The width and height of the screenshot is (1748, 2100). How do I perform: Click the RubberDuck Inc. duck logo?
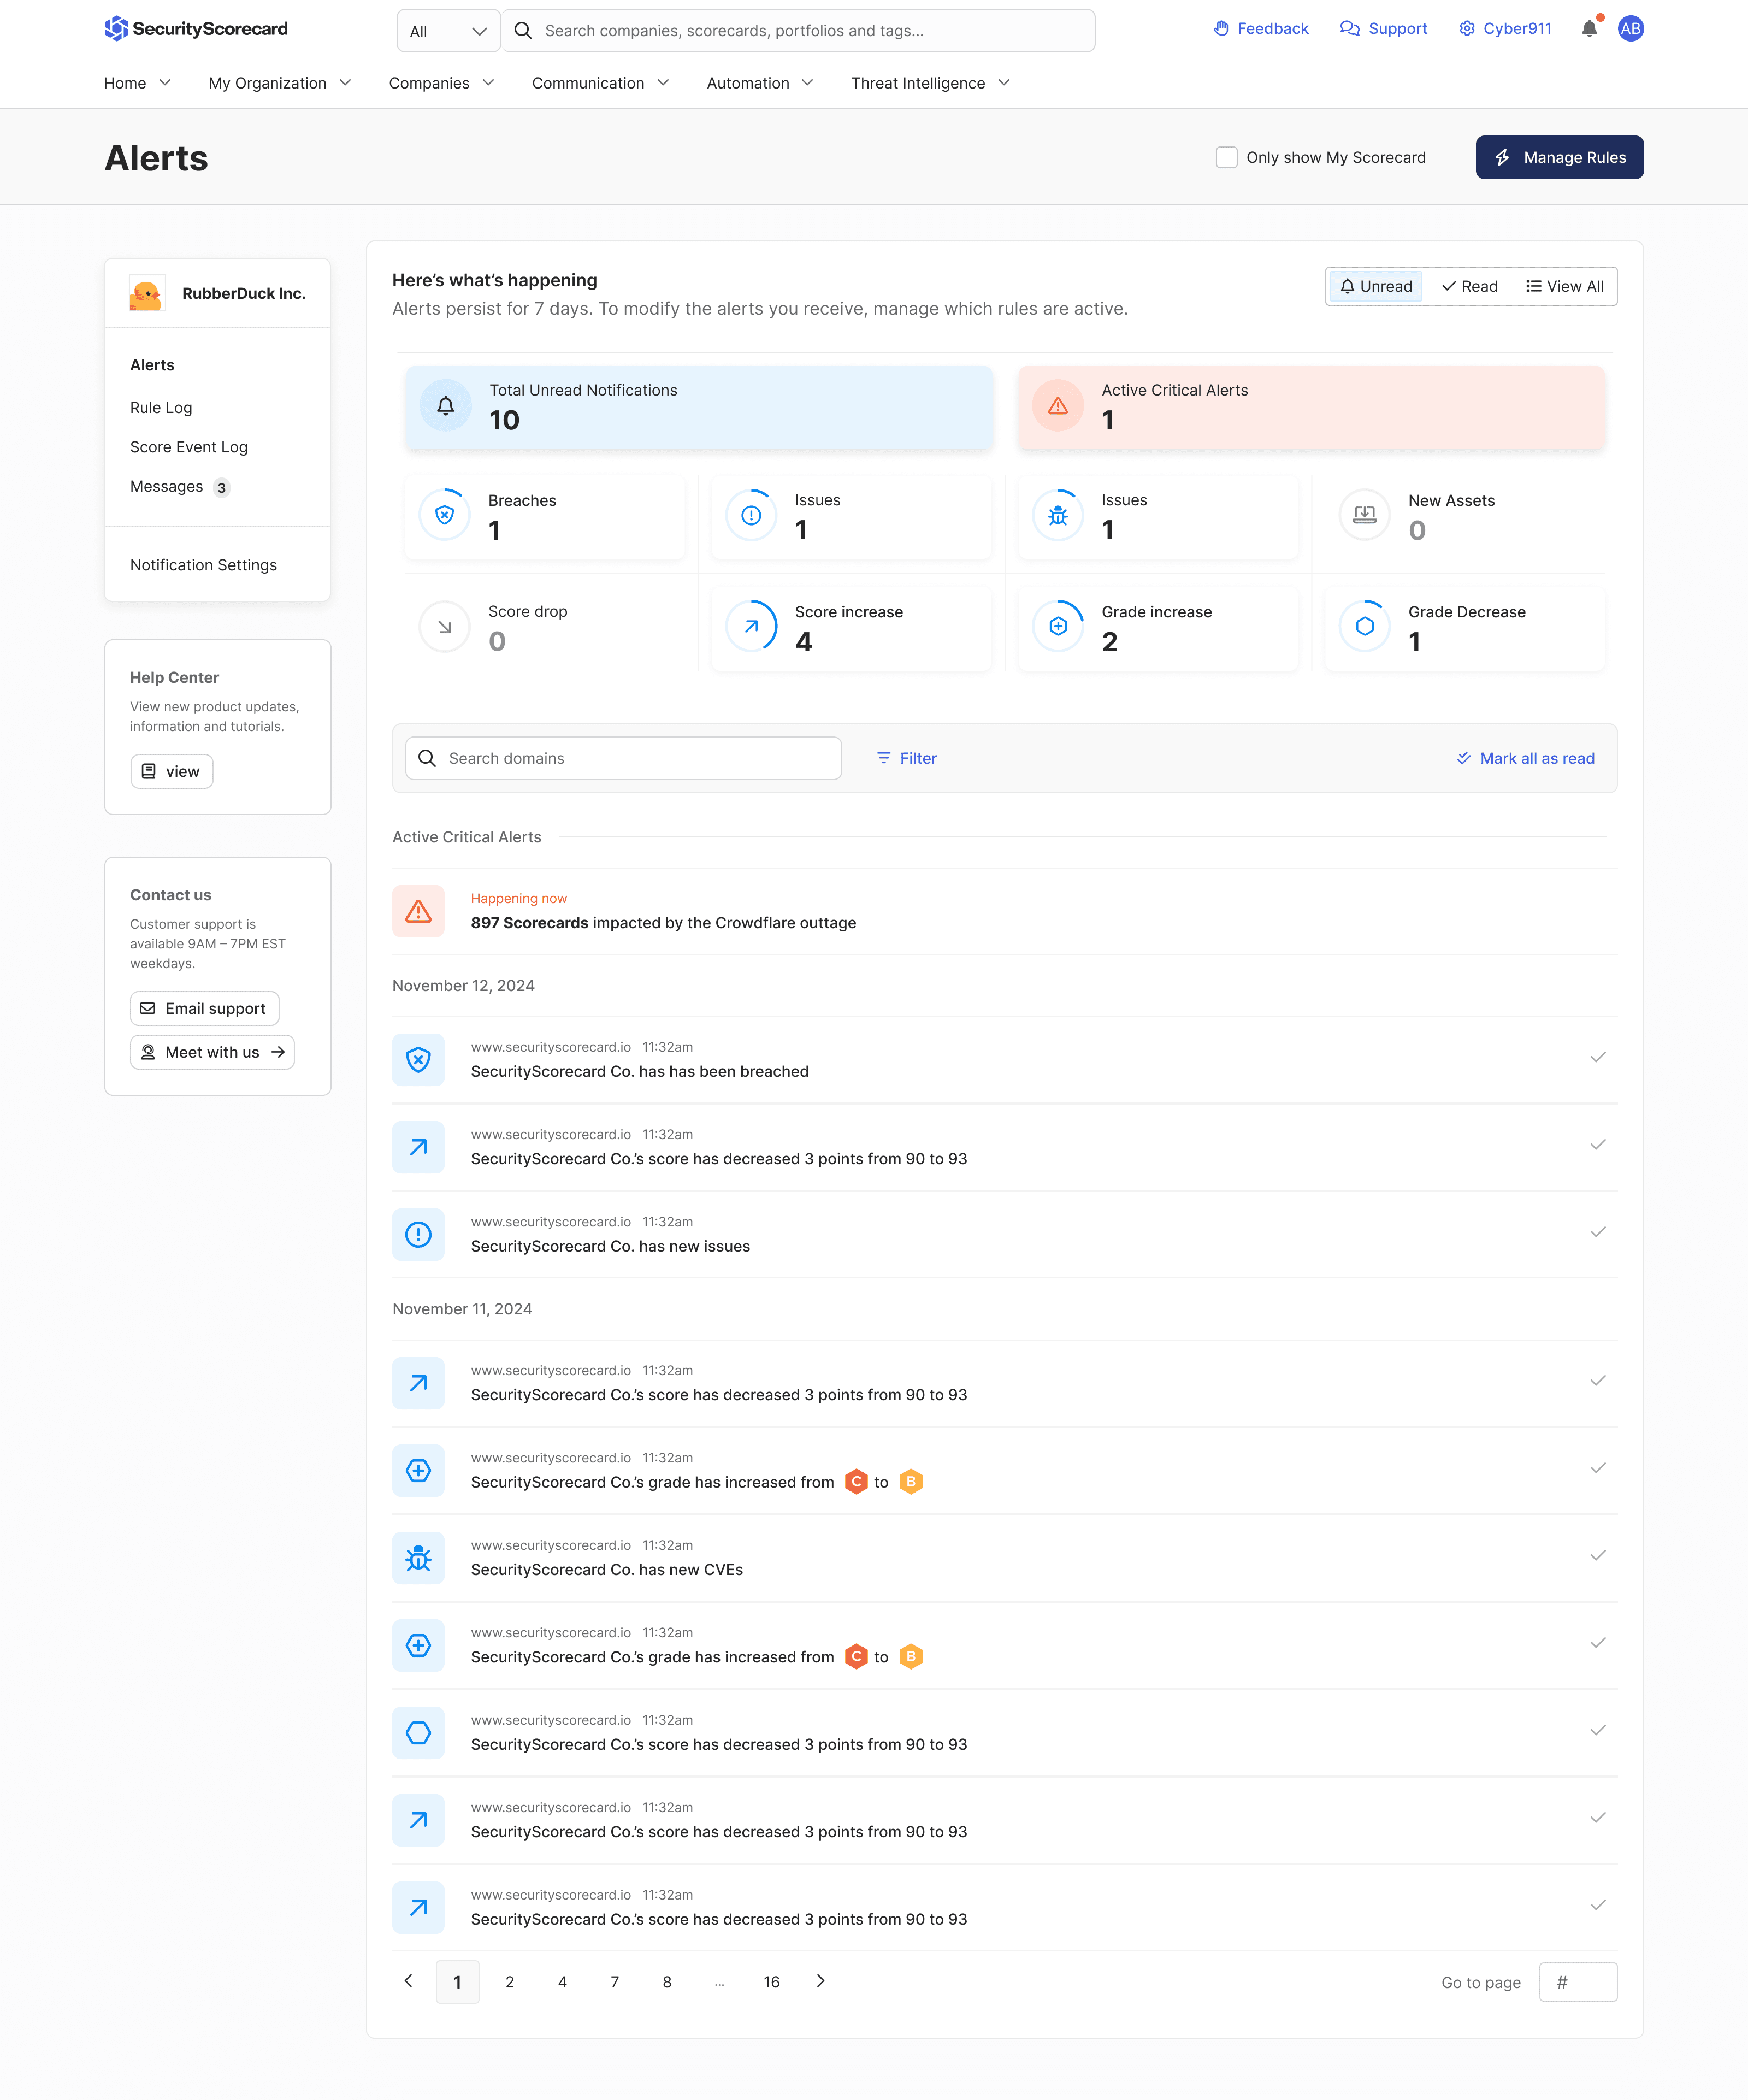click(146, 294)
